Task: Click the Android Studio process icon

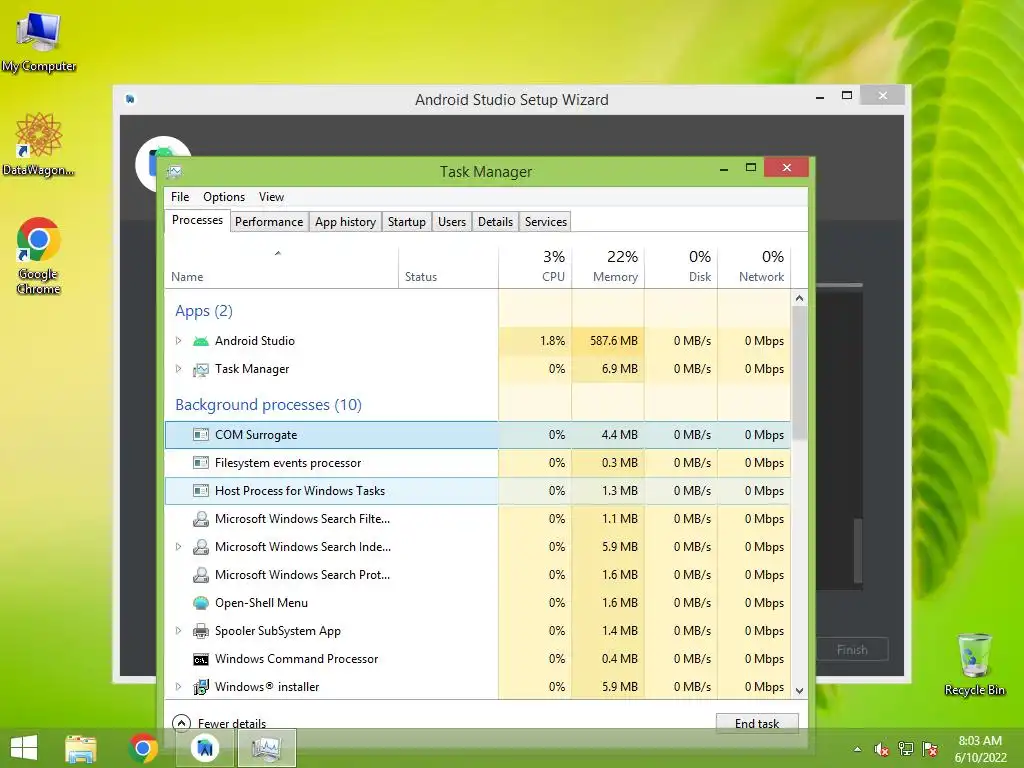Action: [201, 341]
